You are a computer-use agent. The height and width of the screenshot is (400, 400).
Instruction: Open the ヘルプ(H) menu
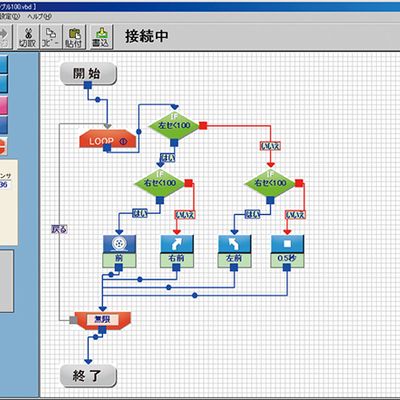[40, 16]
